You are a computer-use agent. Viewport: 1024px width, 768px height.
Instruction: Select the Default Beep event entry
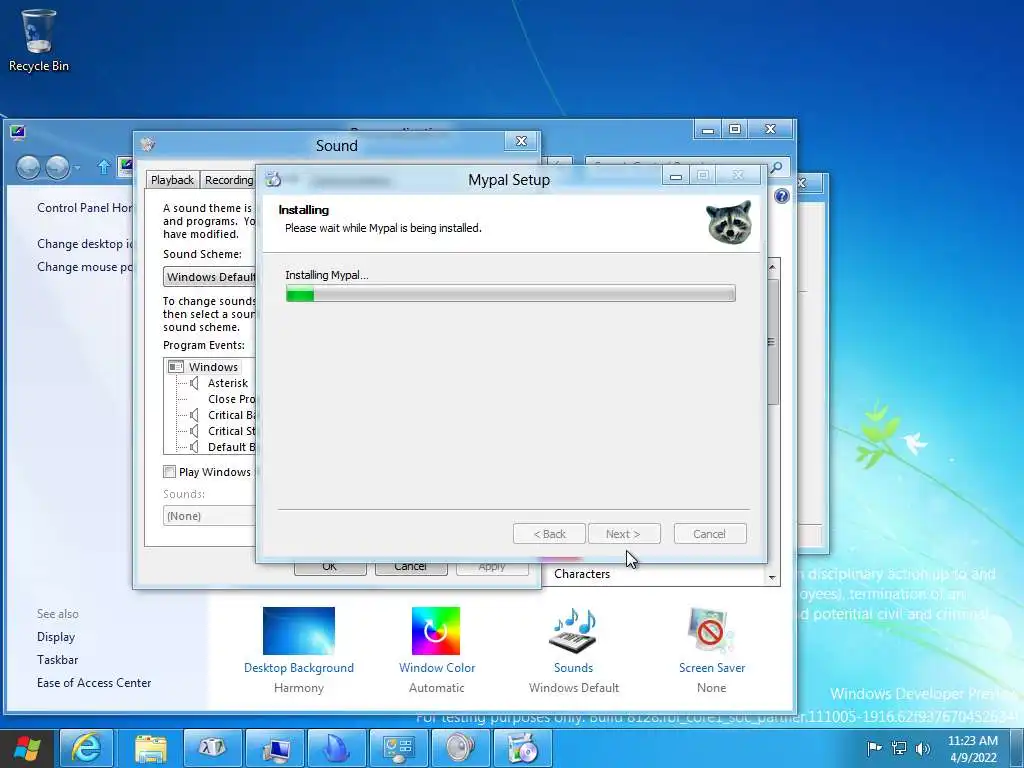pyautogui.click(x=232, y=447)
